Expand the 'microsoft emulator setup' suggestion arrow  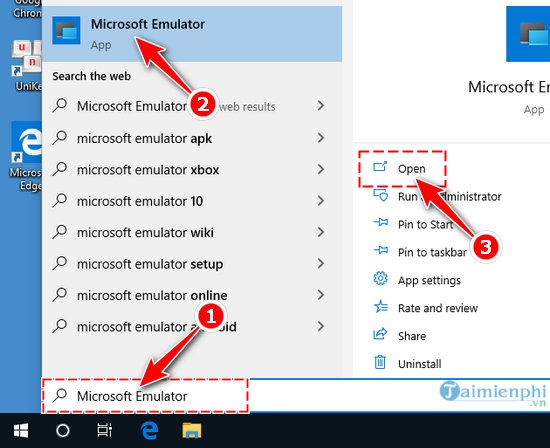pyautogui.click(x=321, y=263)
